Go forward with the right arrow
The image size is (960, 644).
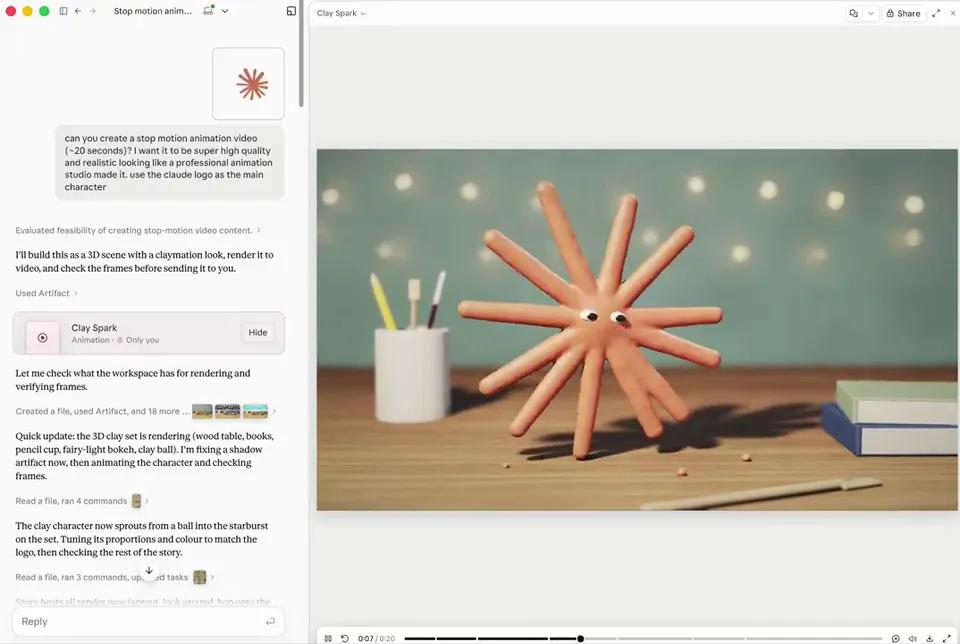[x=92, y=11]
